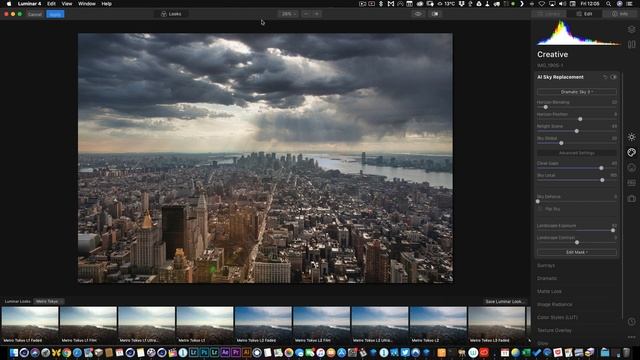640x360 pixels.
Task: Apply the Metro Tokyo L1 Film look thumbnail
Action: click(x=88, y=325)
